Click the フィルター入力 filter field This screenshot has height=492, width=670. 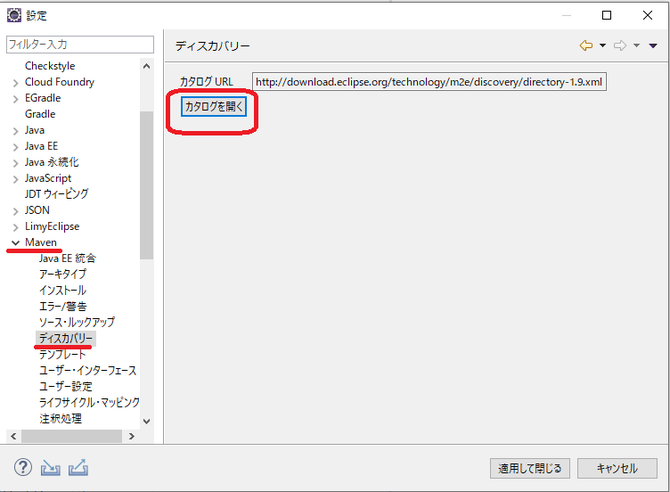point(80,44)
